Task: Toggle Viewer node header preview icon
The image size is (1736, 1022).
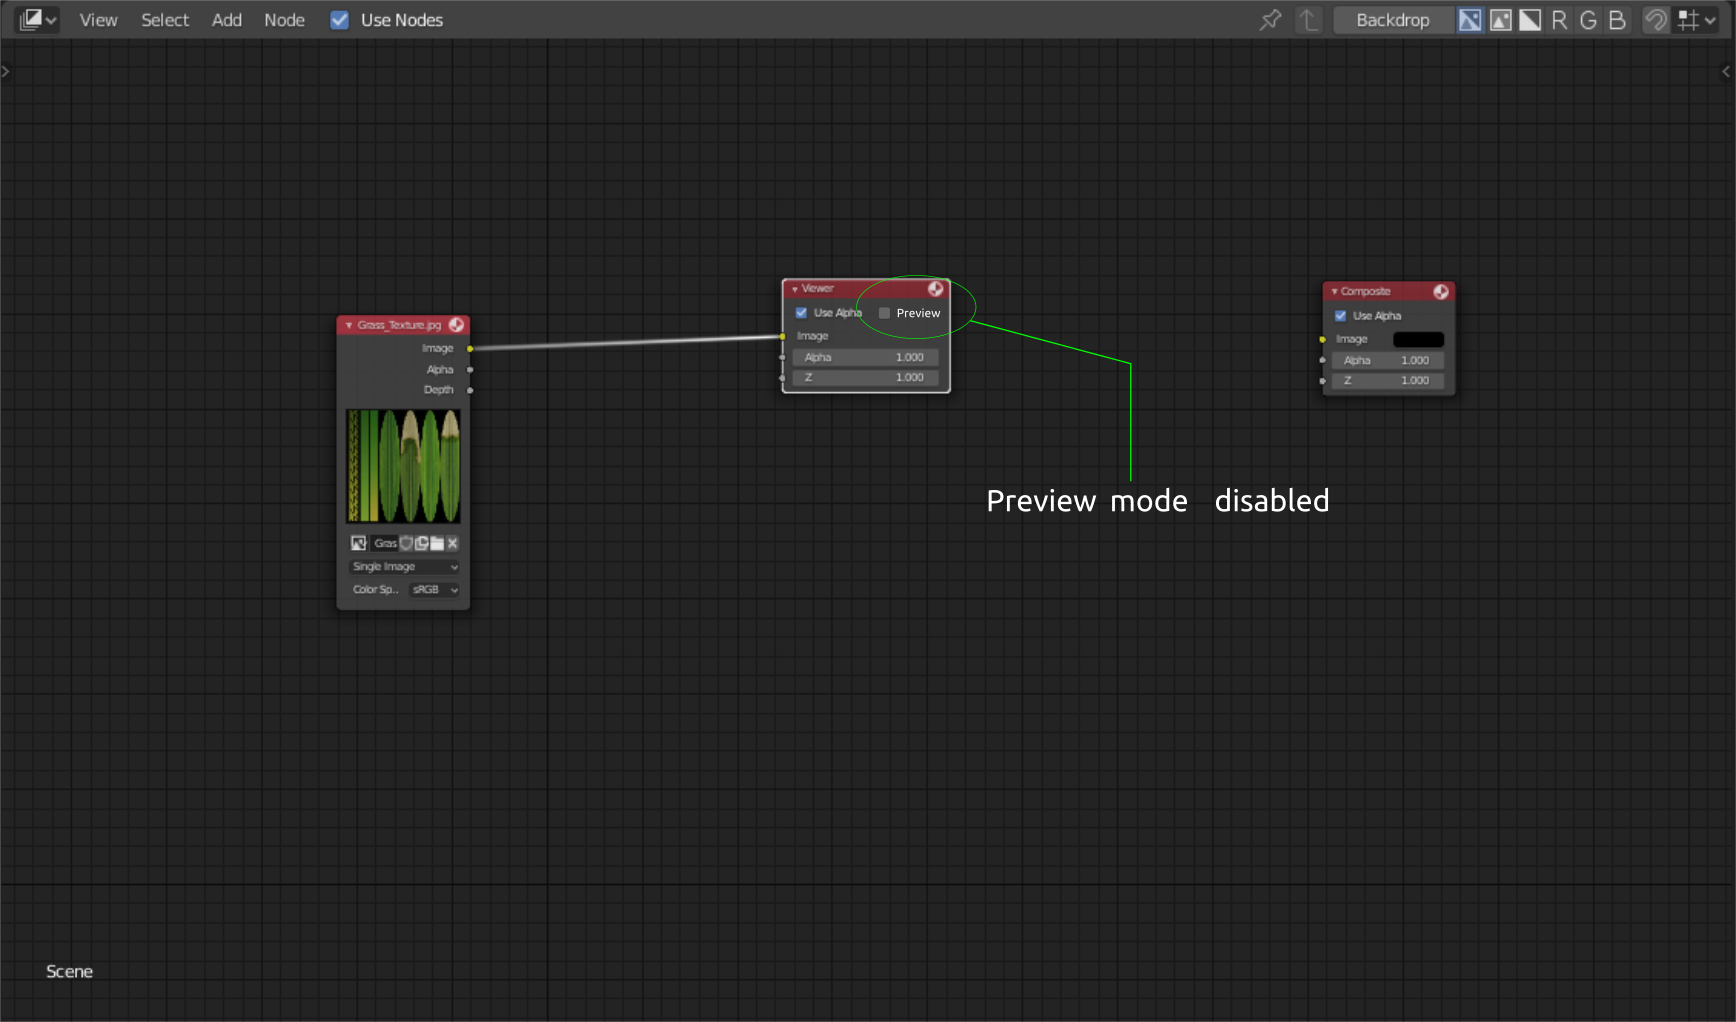Action: click(x=936, y=289)
